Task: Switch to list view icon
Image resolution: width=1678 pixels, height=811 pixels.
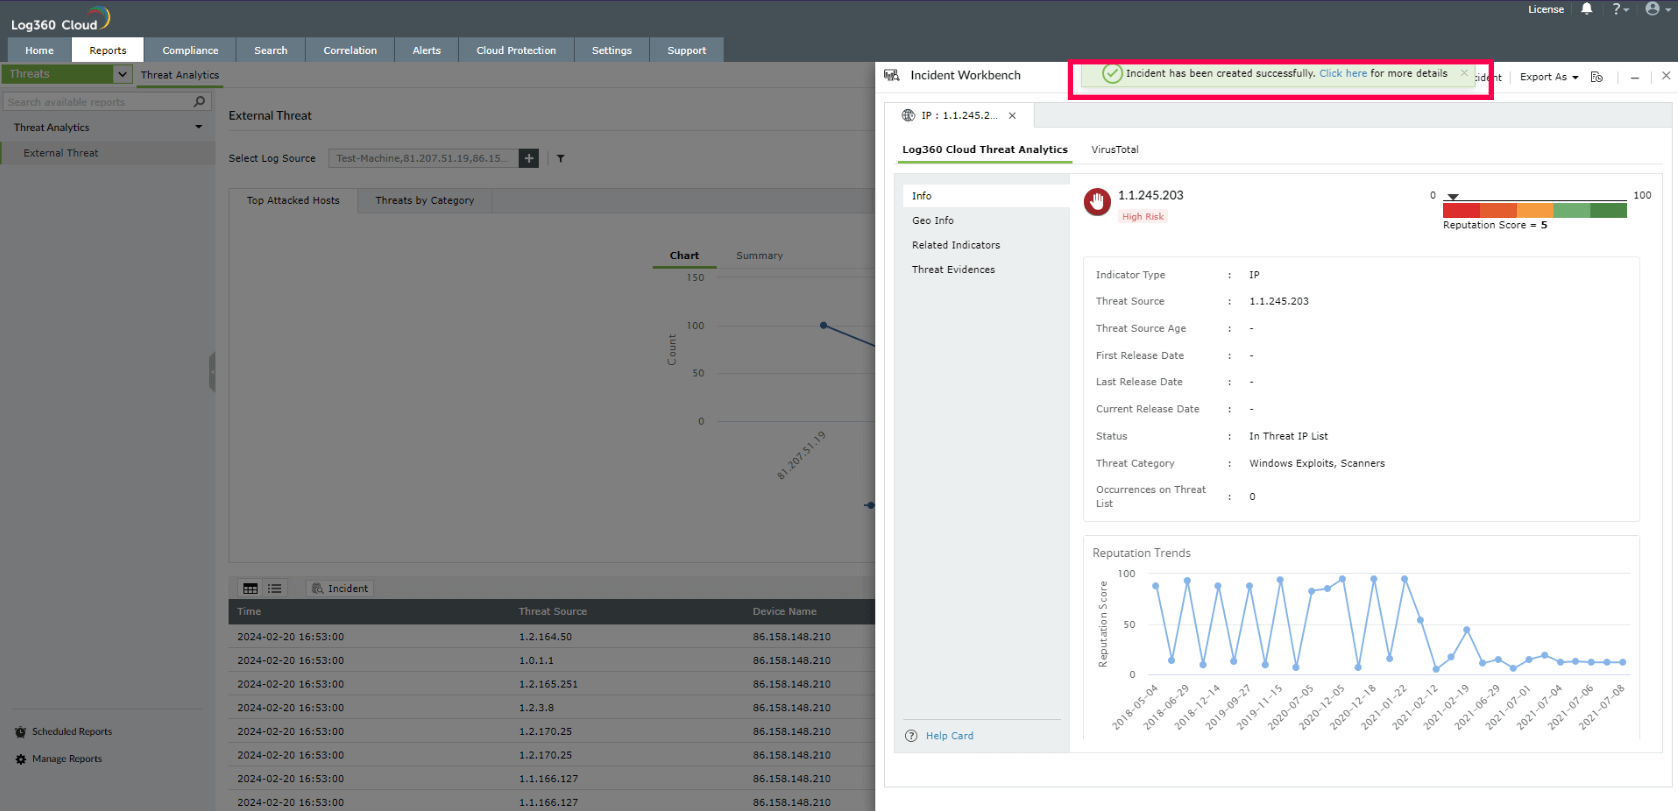Action: click(x=274, y=589)
